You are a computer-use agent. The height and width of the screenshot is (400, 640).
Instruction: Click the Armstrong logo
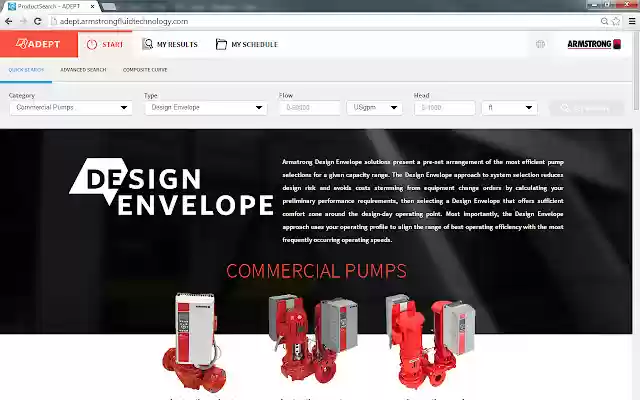594,44
